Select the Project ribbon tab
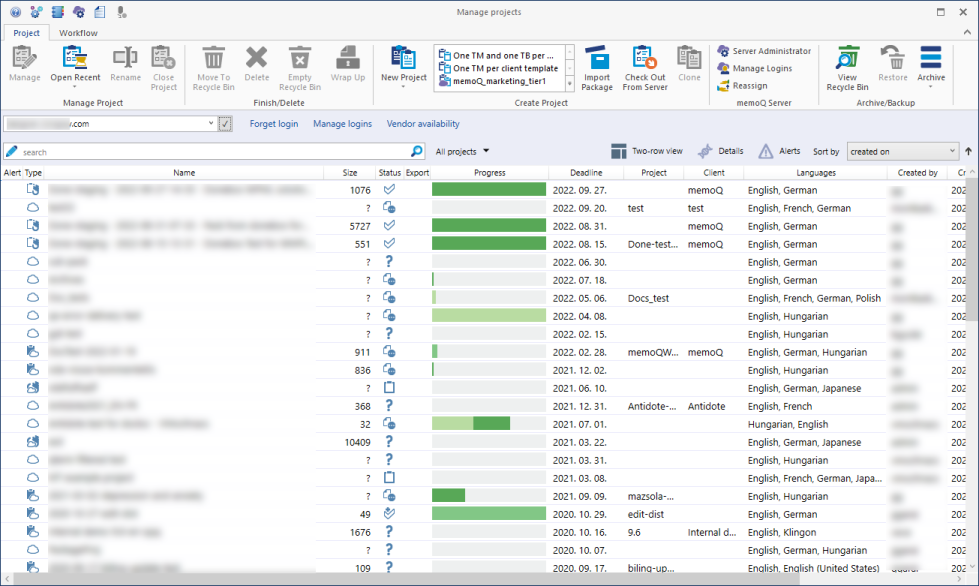Image resolution: width=979 pixels, height=586 pixels. pyautogui.click(x=25, y=32)
